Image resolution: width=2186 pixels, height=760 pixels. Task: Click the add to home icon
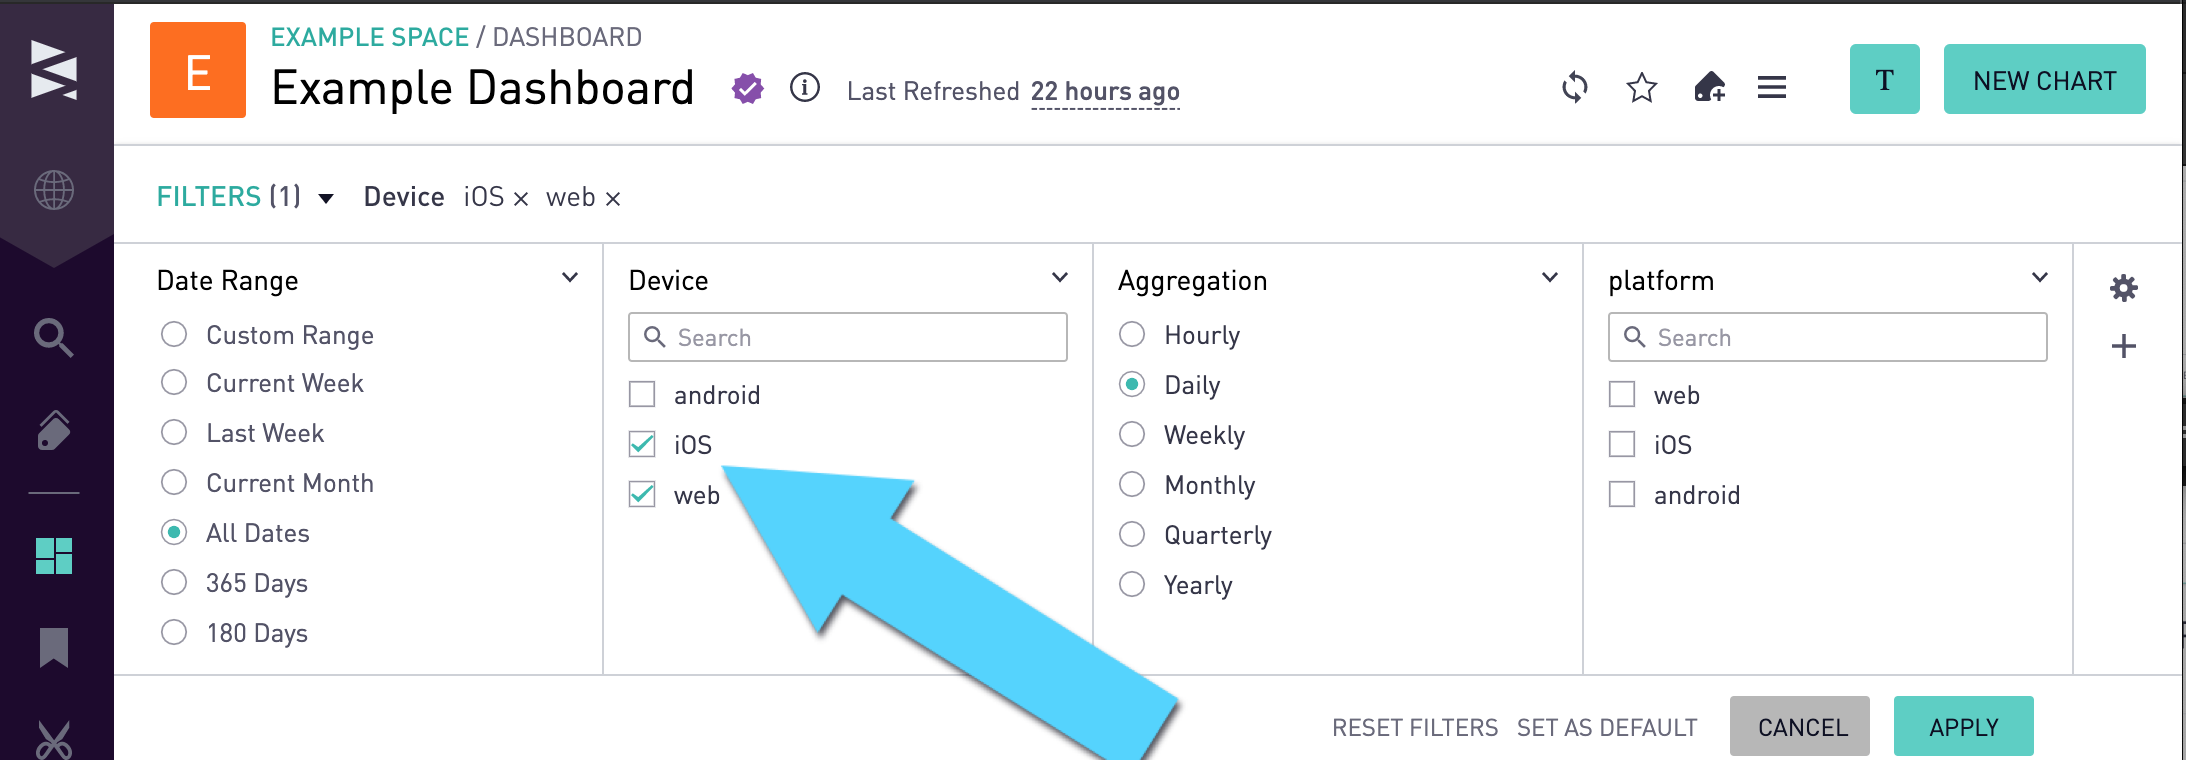(1708, 88)
